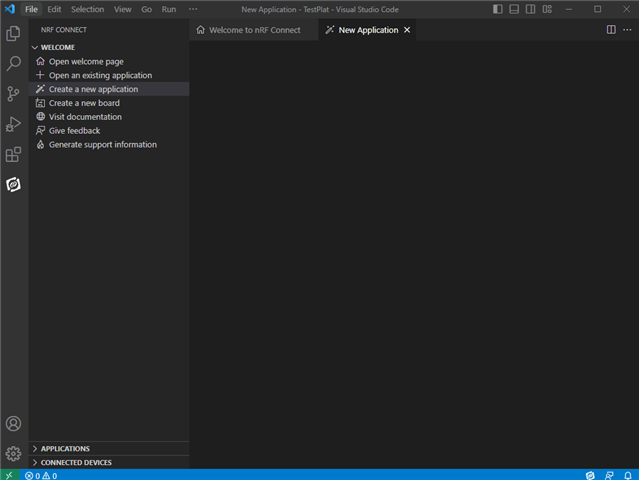Click Open an existing application
Image resolution: width=639 pixels, height=480 pixels.
coord(108,75)
